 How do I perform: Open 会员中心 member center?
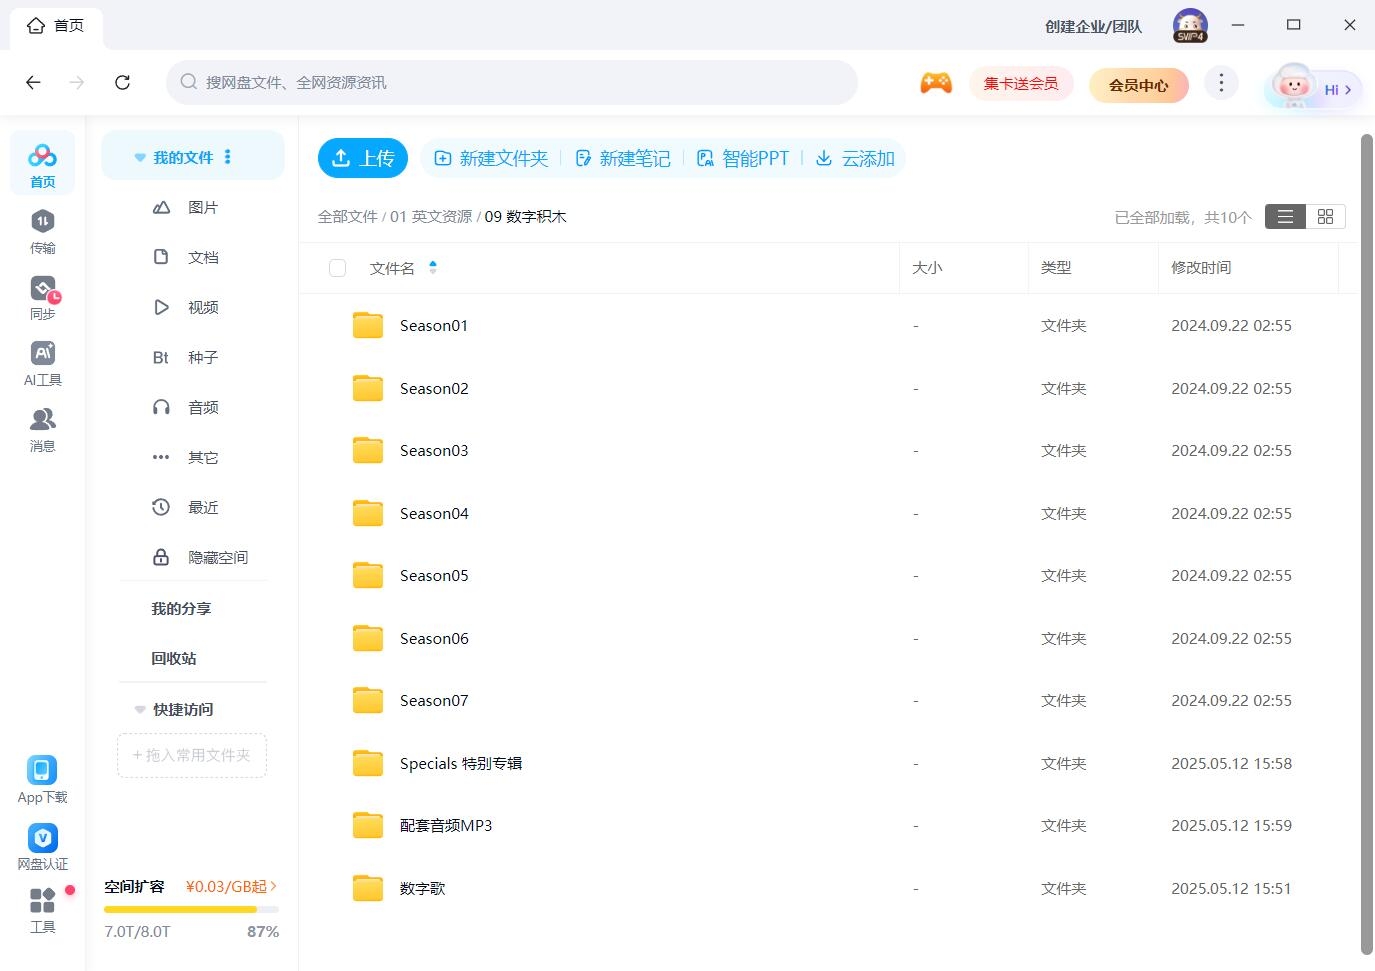click(1138, 85)
